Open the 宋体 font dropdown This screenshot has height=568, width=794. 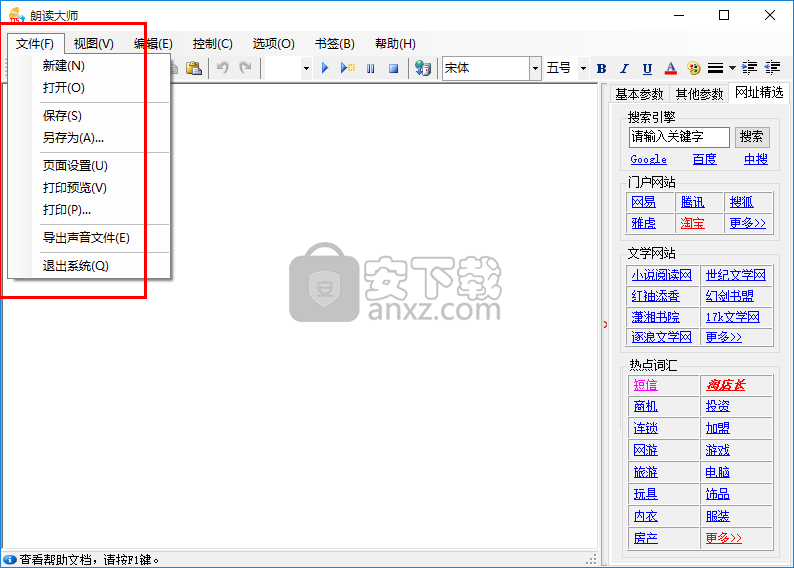(535, 68)
